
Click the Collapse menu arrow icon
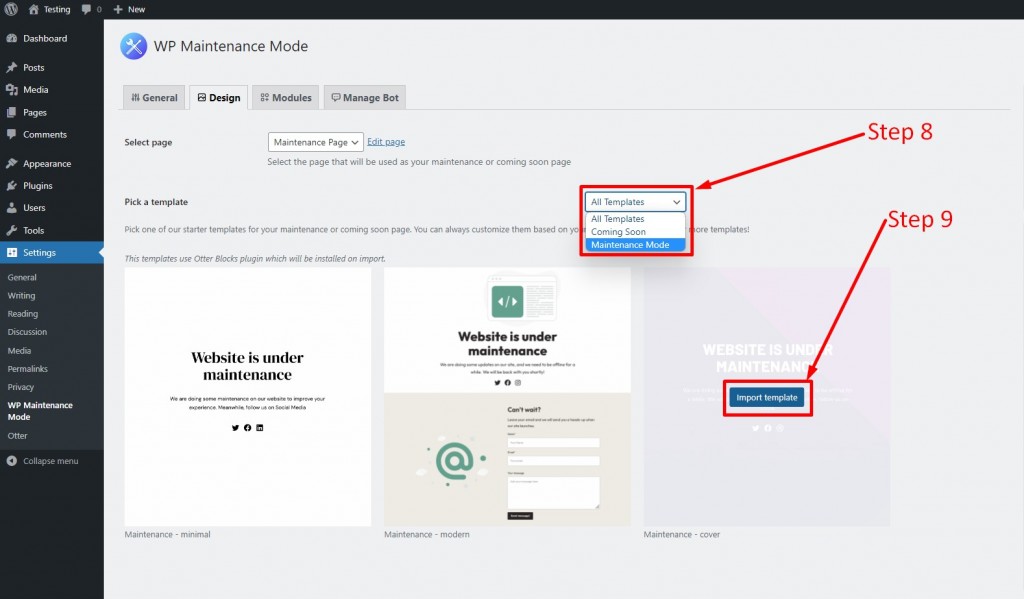coord(12,461)
